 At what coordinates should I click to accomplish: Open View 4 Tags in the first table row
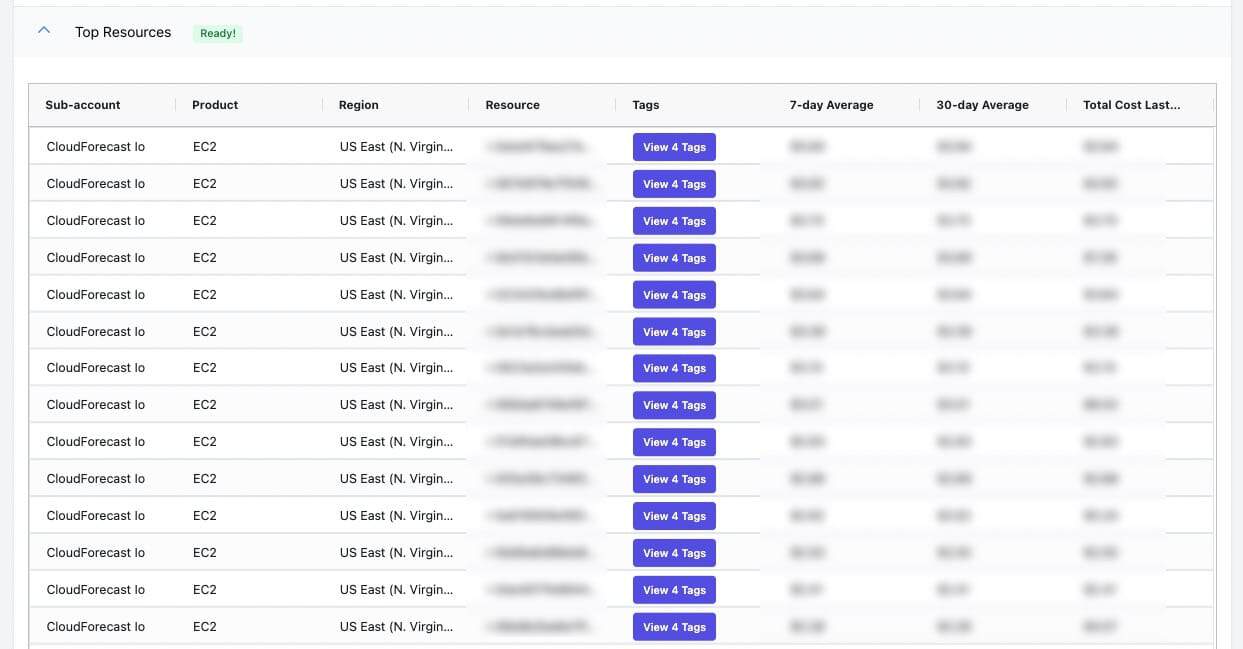click(x=674, y=147)
